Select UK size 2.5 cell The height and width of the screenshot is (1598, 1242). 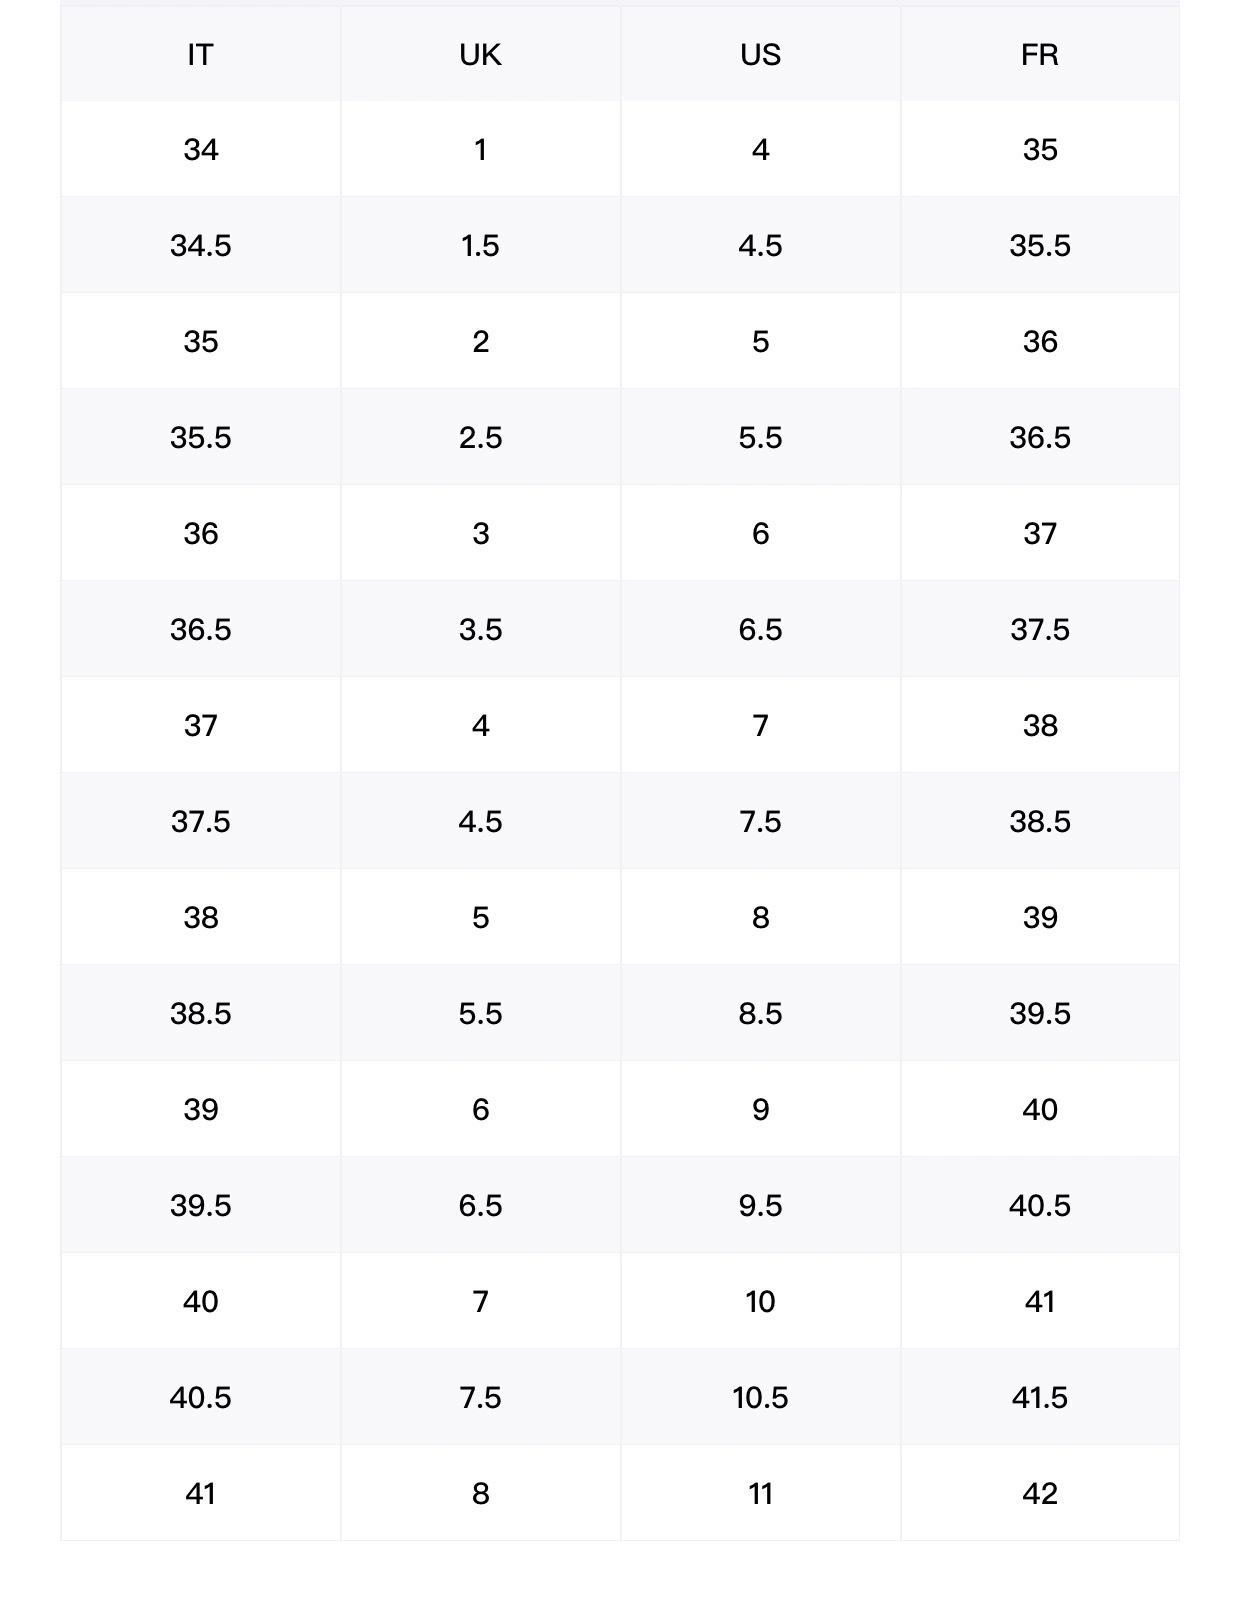coord(480,438)
